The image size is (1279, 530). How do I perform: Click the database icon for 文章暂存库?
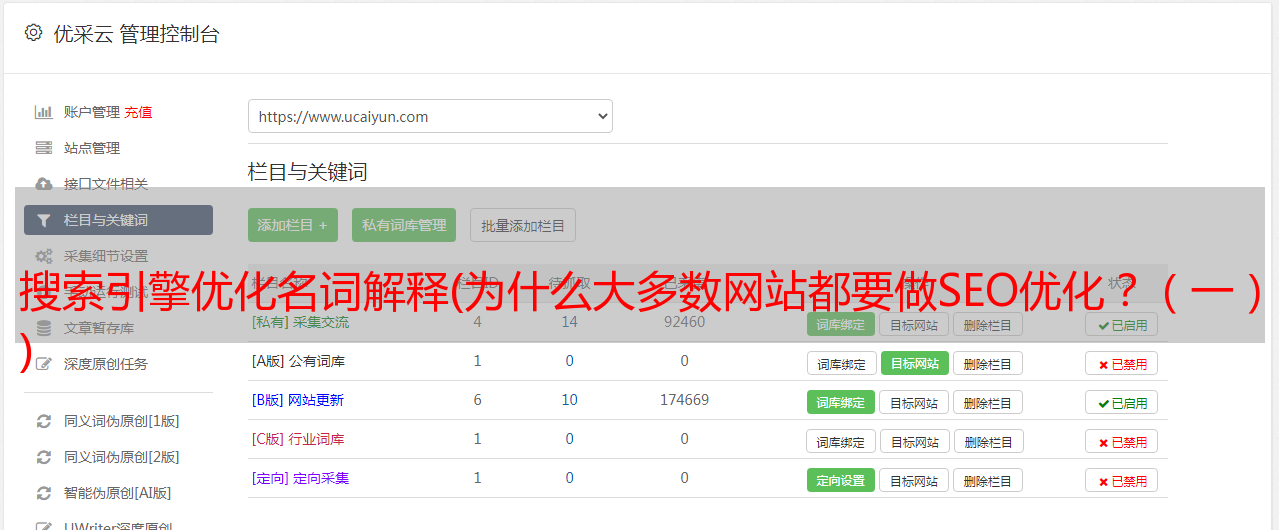(43, 328)
